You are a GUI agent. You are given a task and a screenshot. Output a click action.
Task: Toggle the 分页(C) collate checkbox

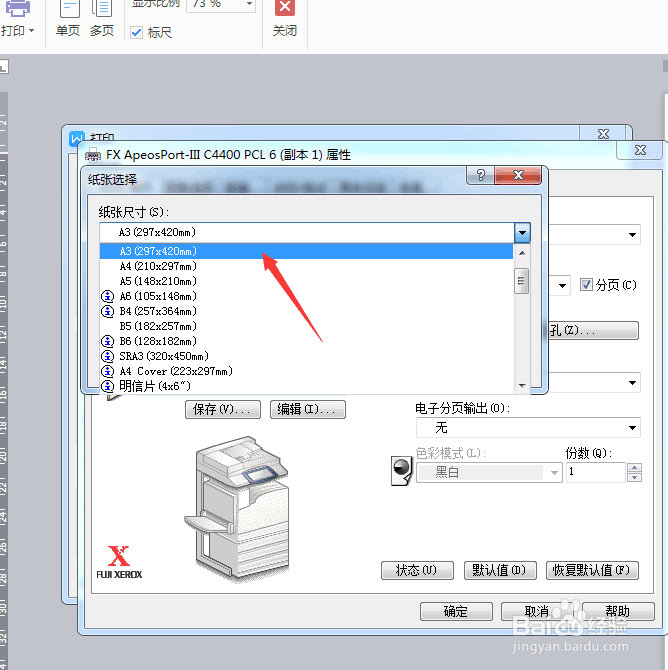click(x=586, y=285)
